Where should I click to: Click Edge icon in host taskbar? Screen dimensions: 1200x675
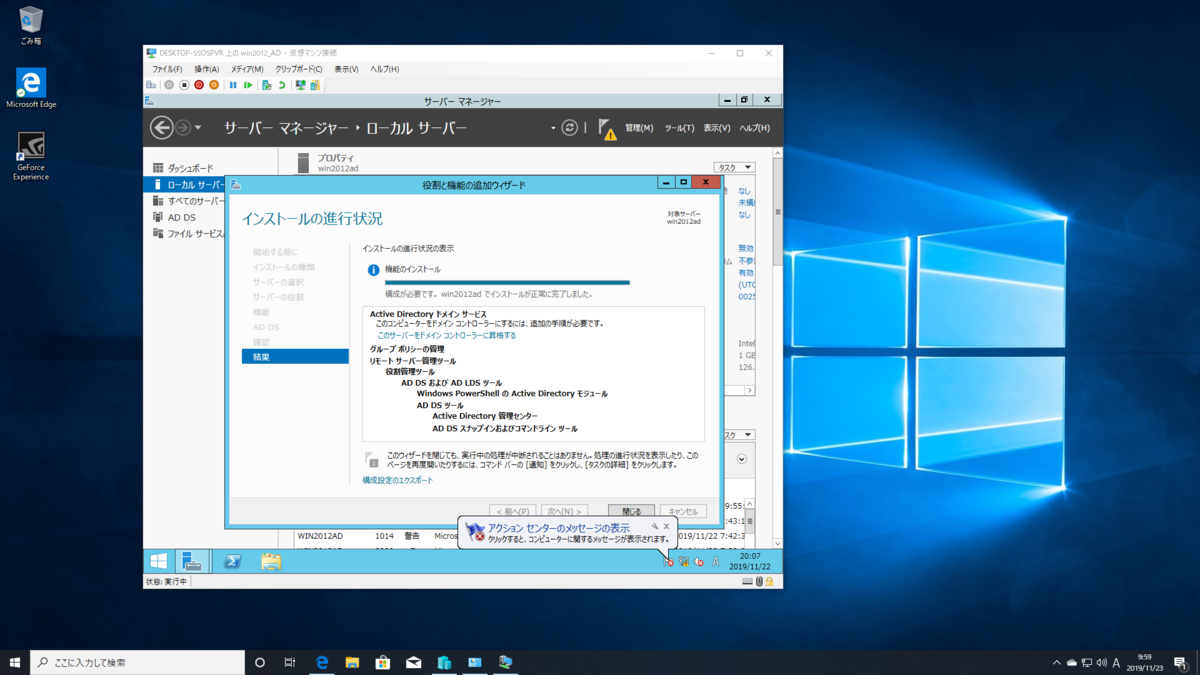click(322, 662)
